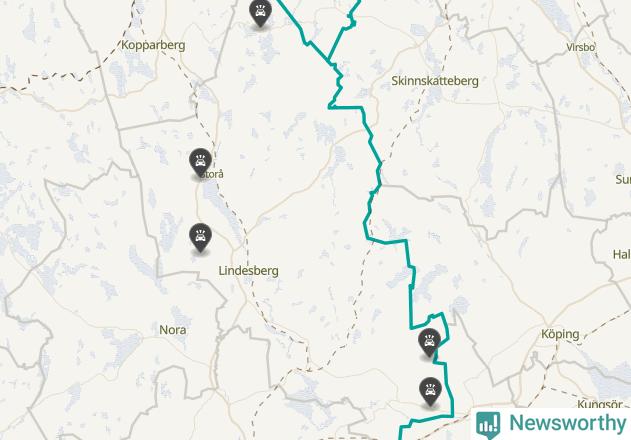This screenshot has width=631, height=440.
Task: Click the upper crash marker on the teal line west of Köping
Action: 429,343
